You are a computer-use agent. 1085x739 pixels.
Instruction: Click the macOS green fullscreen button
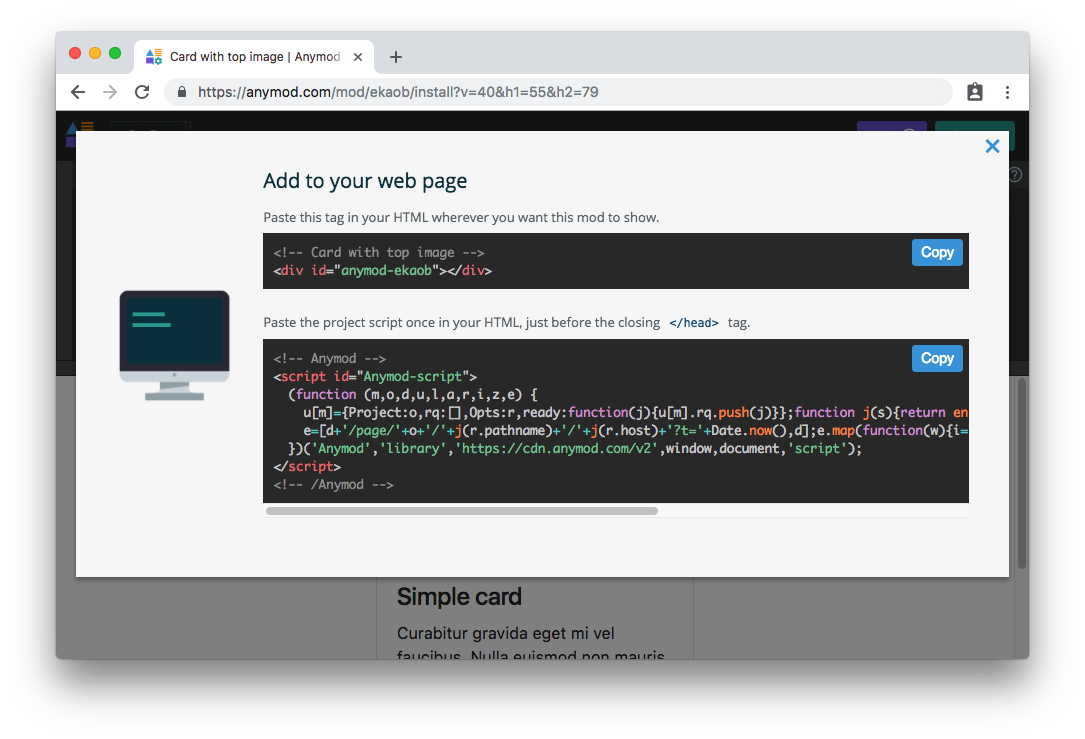coord(115,53)
